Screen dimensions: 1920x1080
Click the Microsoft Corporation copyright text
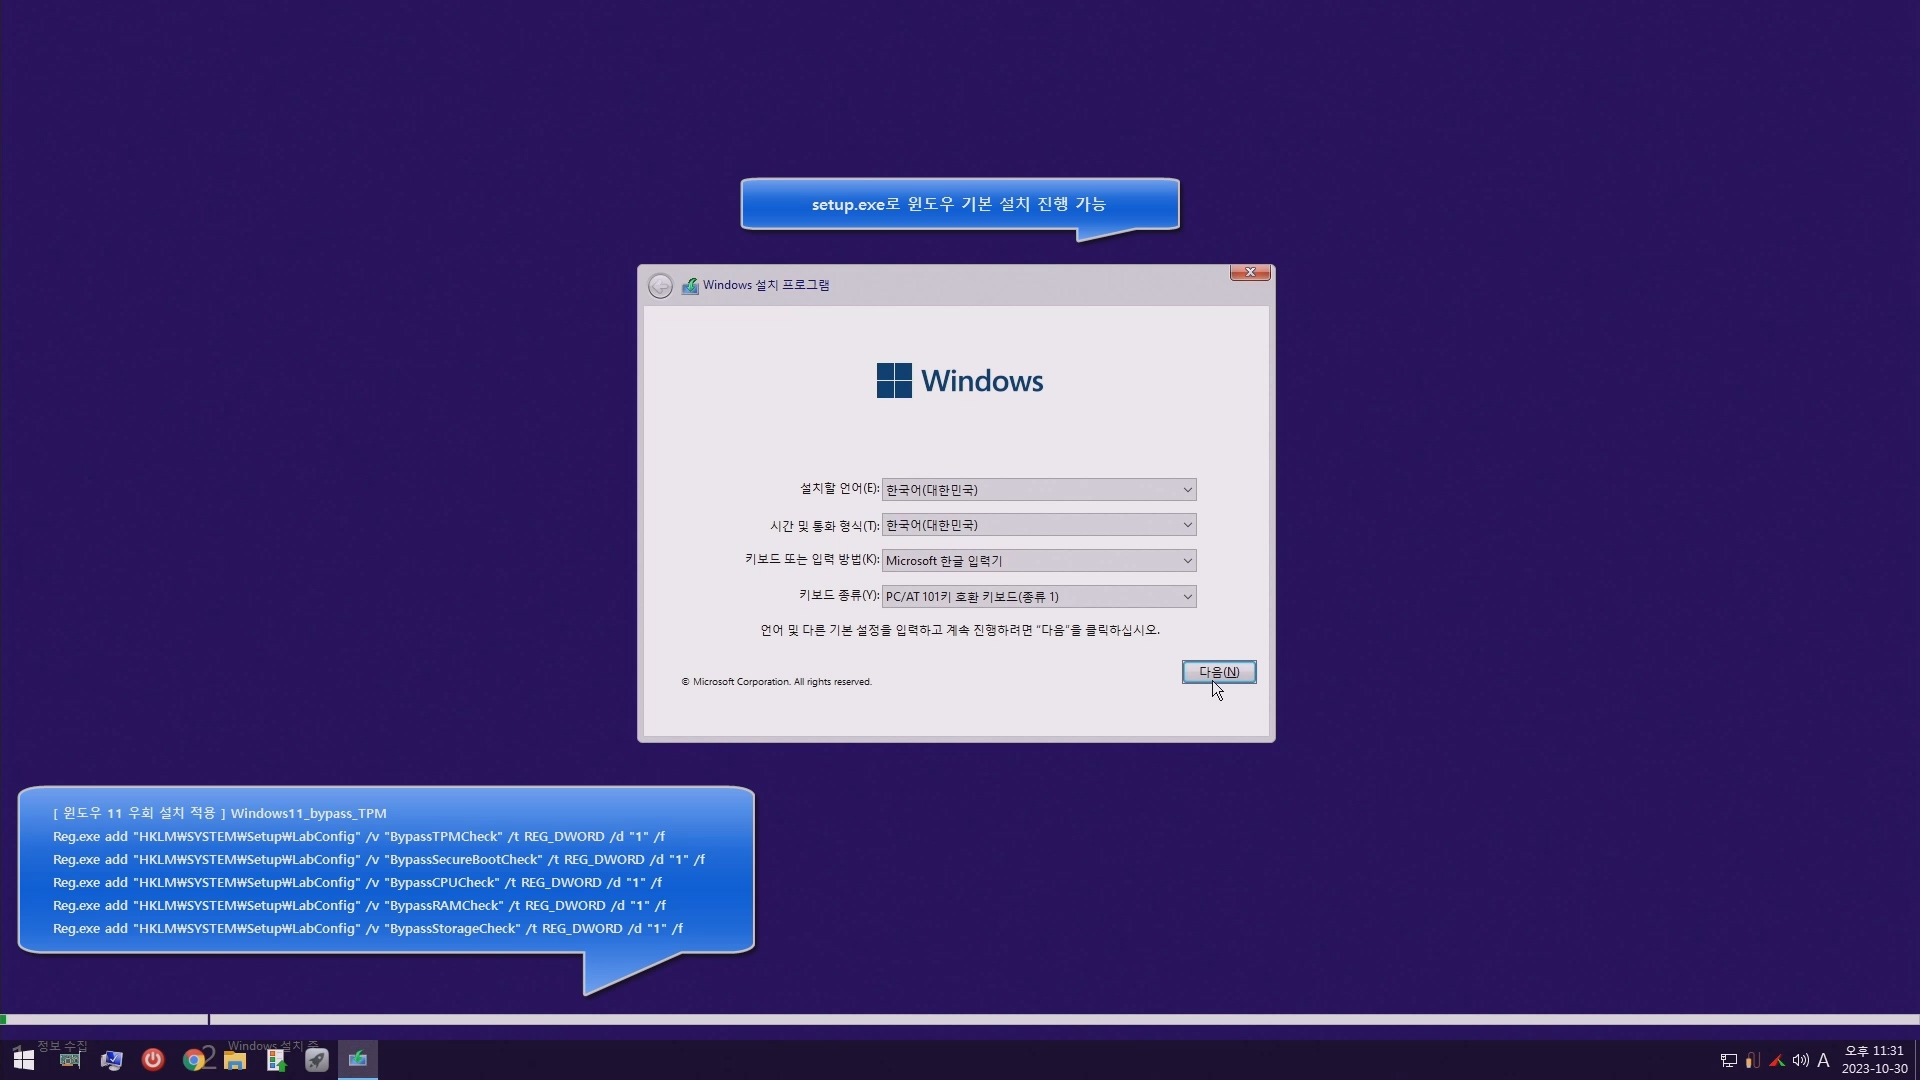click(x=777, y=682)
